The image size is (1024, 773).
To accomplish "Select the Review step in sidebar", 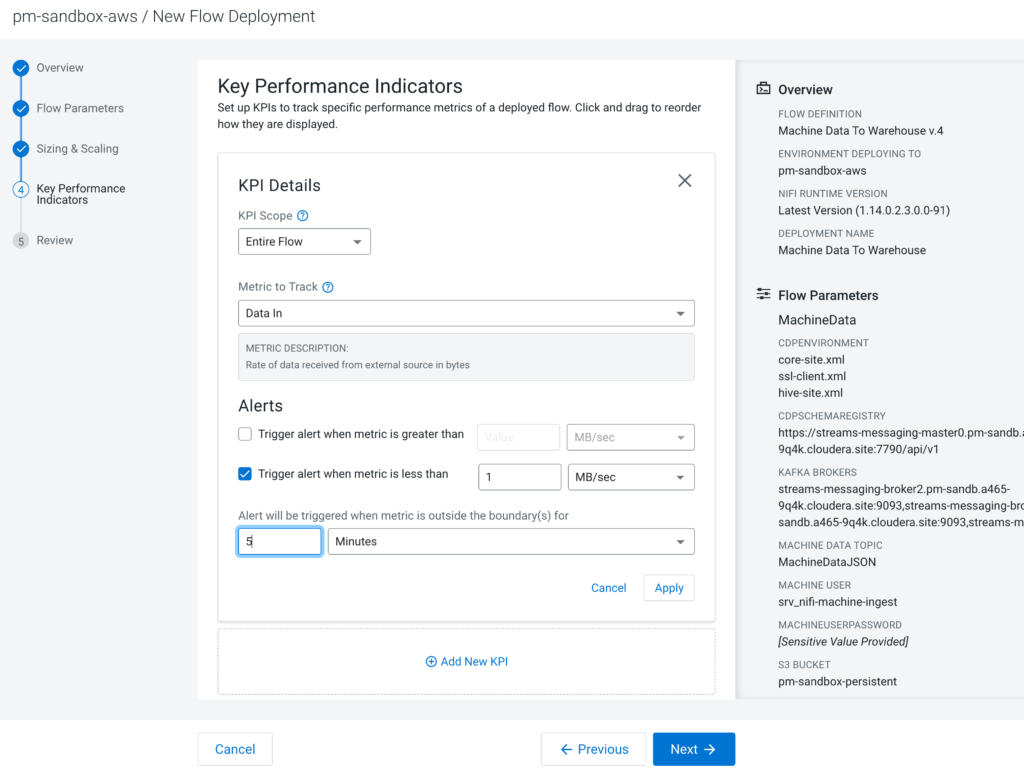I will (55, 241).
